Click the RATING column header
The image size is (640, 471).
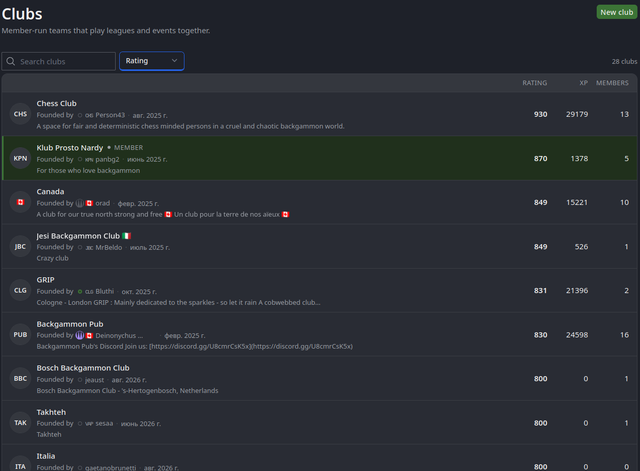click(534, 83)
